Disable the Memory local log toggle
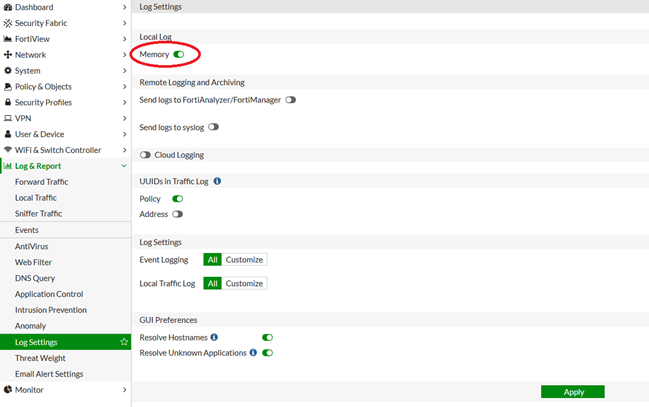Screen dimensions: 649x407 pyautogui.click(x=178, y=54)
